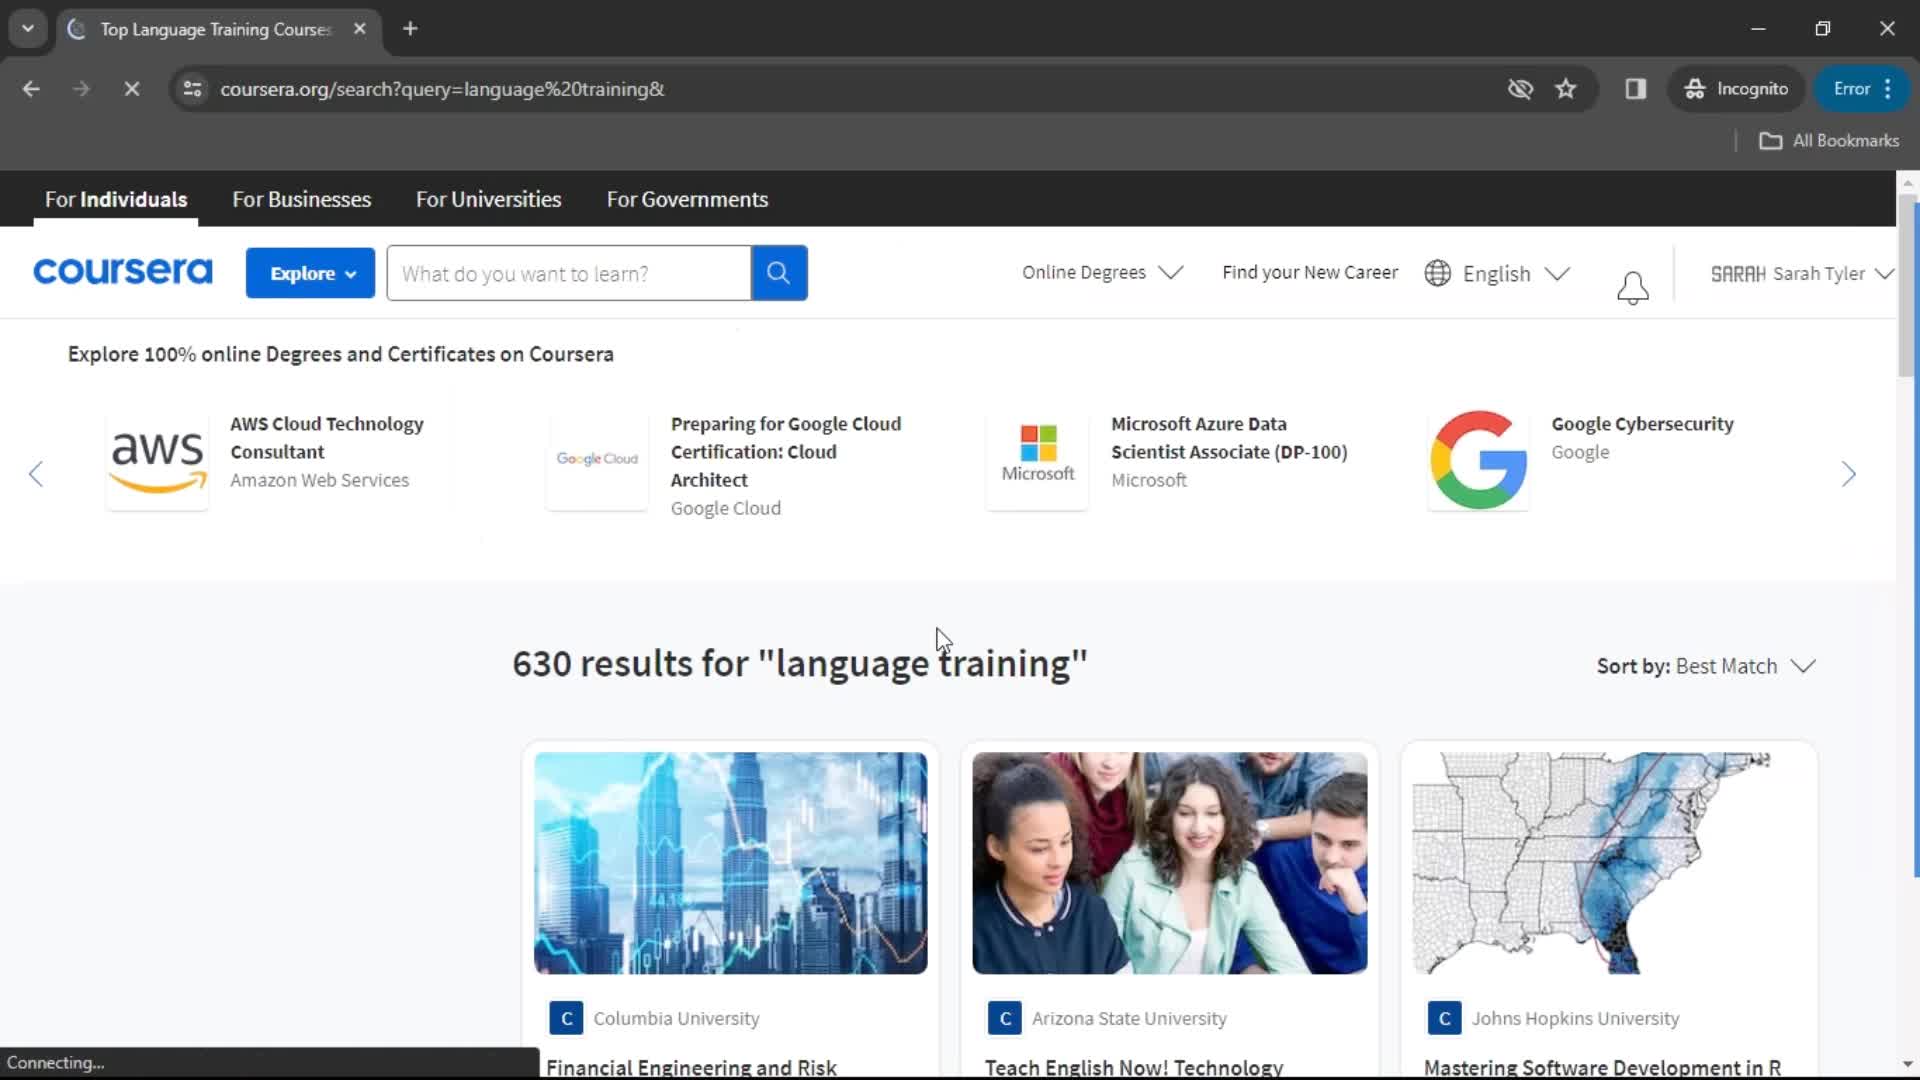This screenshot has width=1920, height=1080.
Task: Click the Find your New Career link
Action: (1311, 272)
